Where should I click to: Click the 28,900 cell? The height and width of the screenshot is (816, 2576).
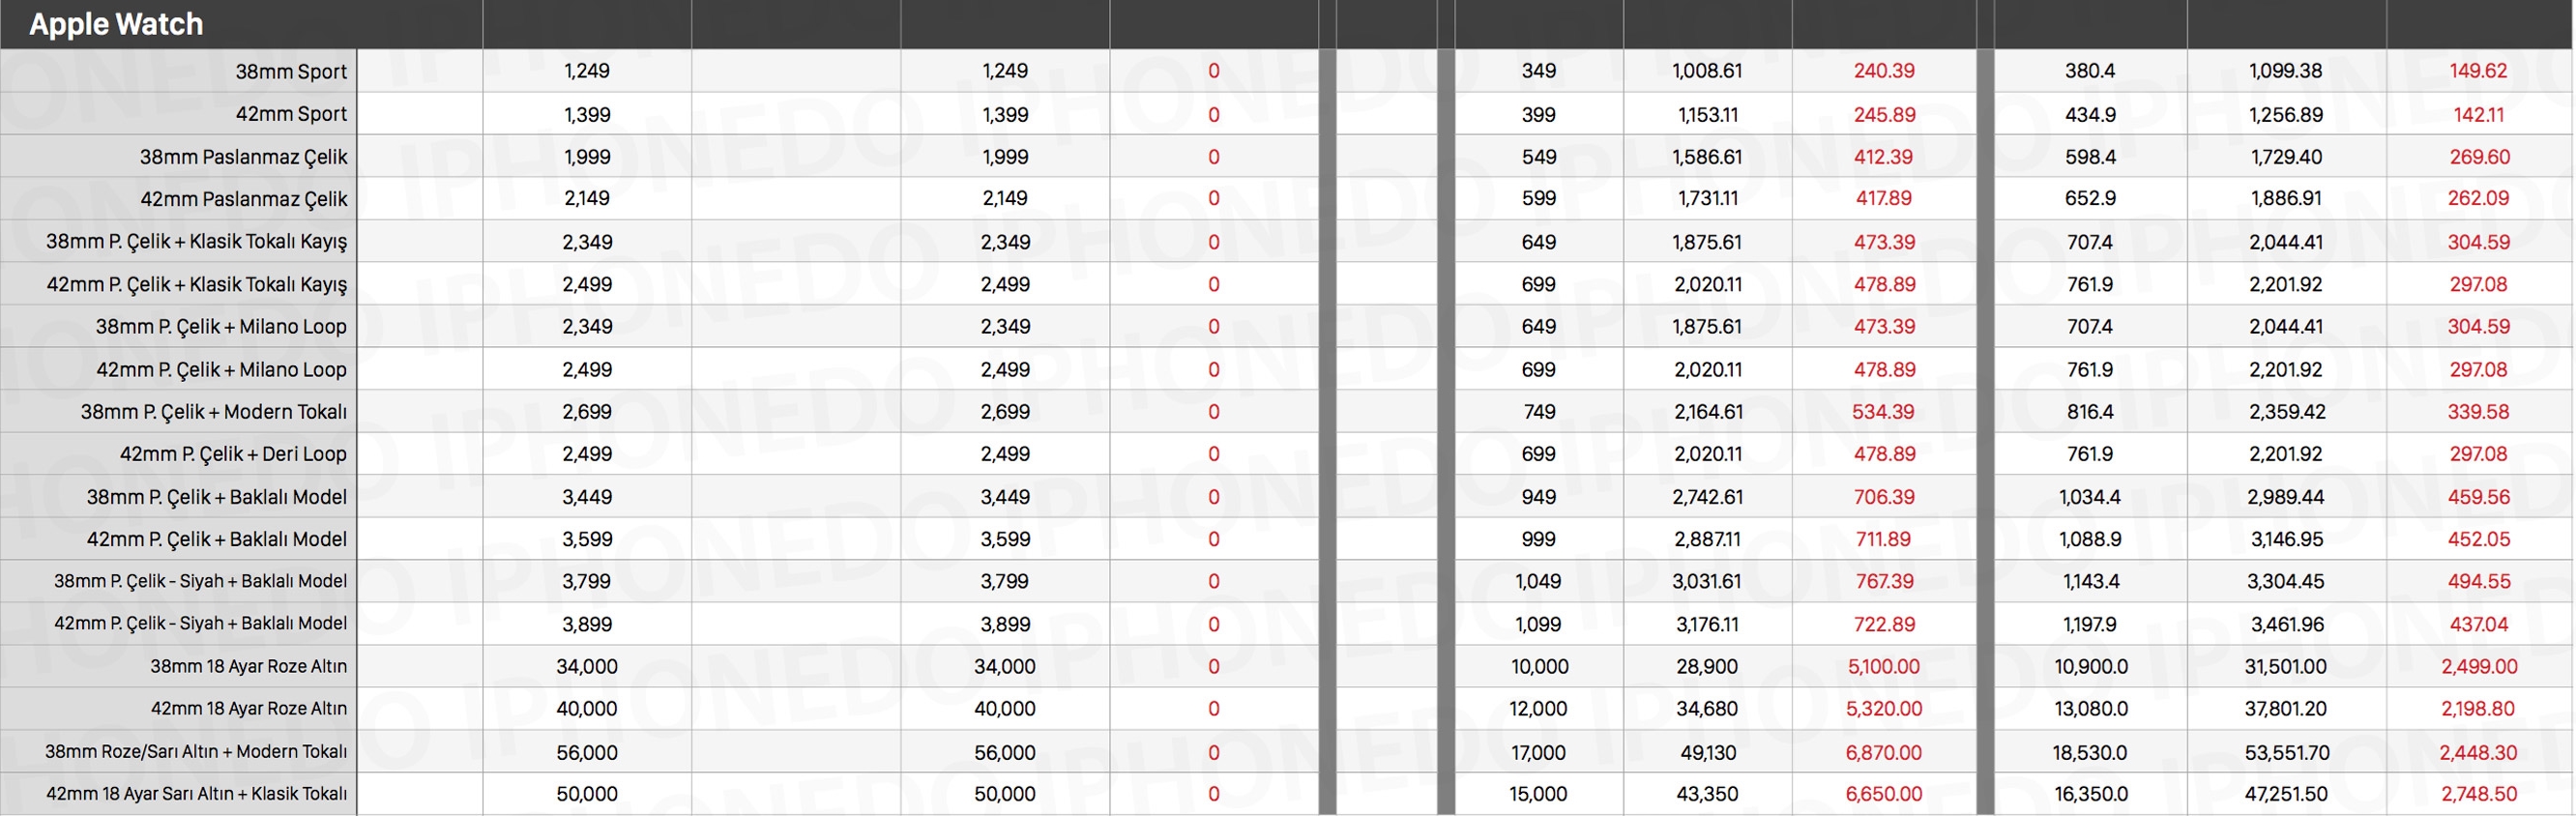[1707, 666]
